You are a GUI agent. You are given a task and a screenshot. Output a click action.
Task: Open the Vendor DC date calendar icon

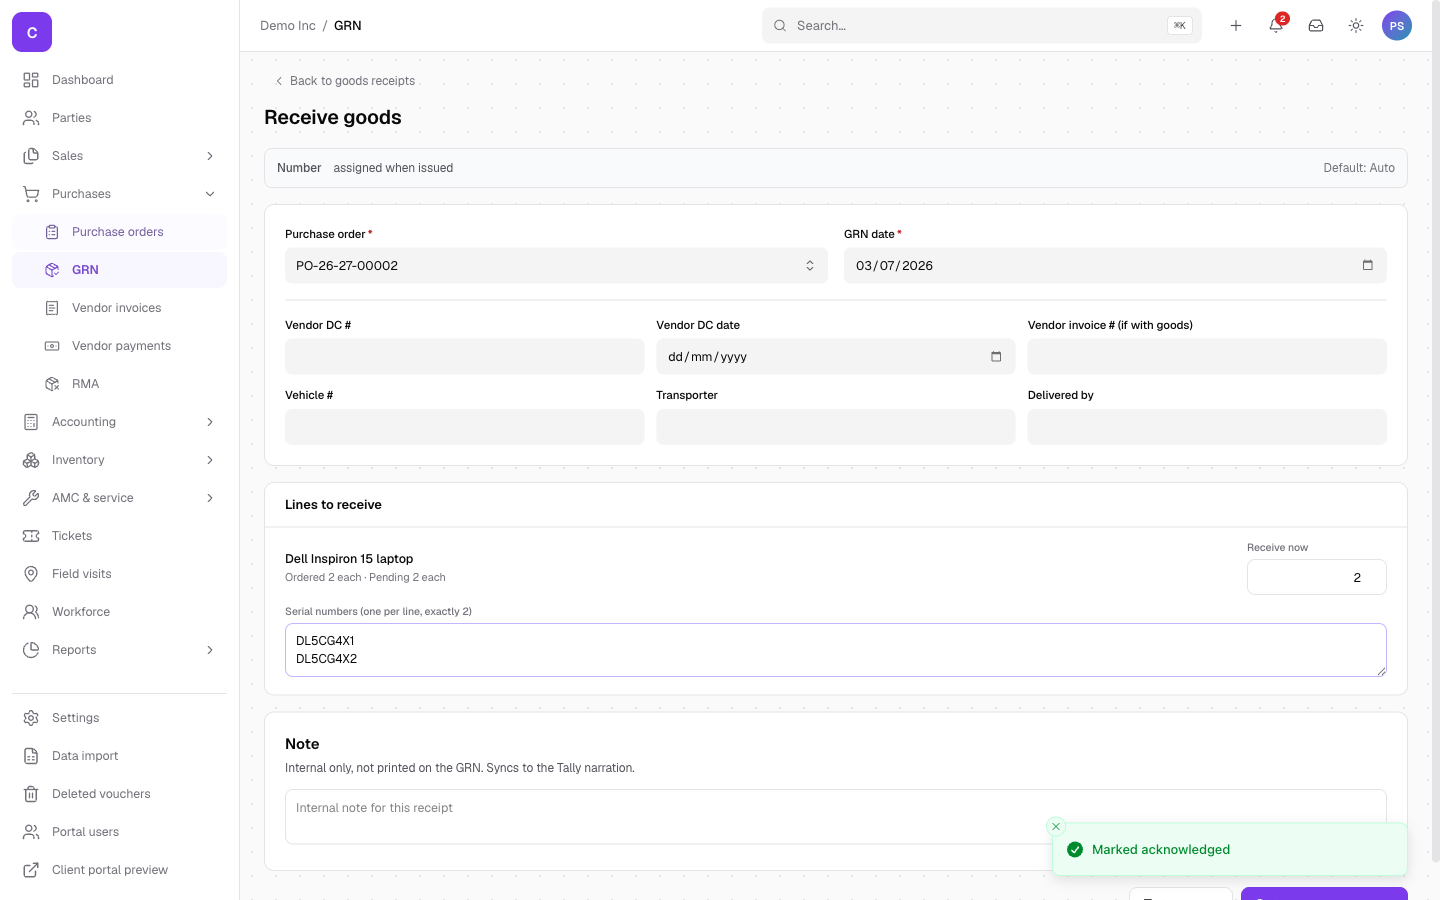click(x=996, y=357)
